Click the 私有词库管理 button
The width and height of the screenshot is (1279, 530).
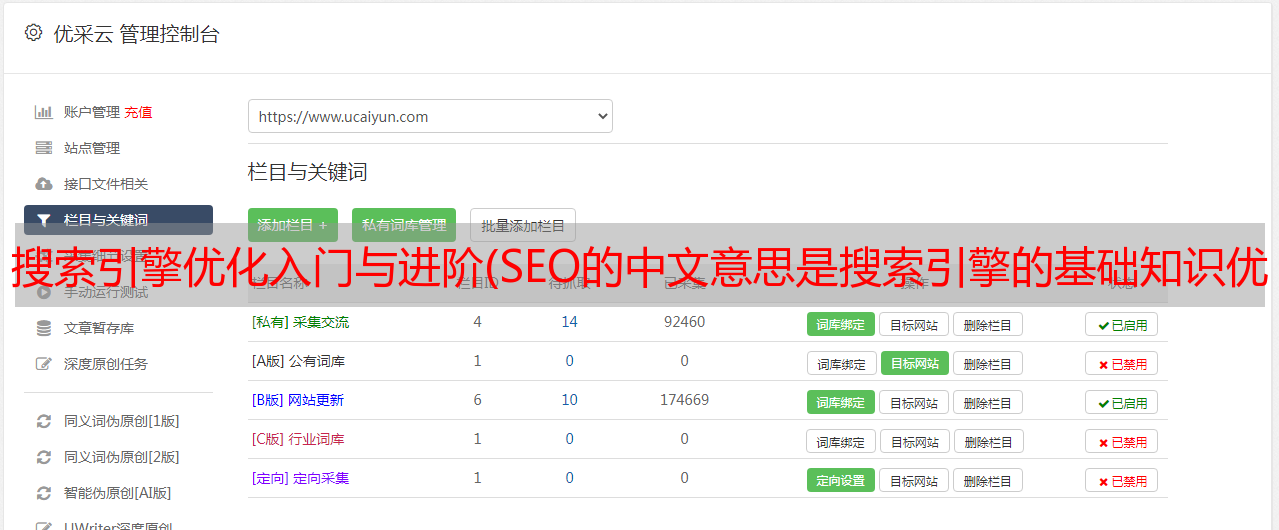[x=404, y=225]
